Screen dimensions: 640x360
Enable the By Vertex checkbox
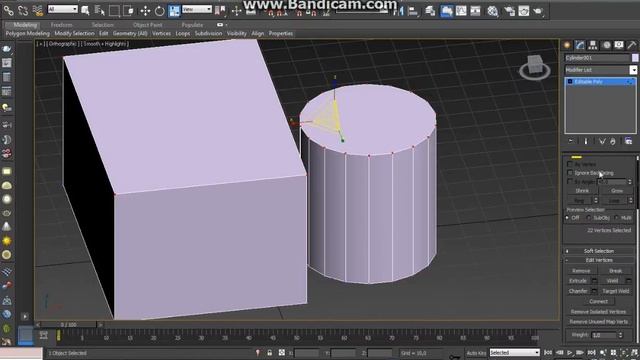tap(570, 164)
